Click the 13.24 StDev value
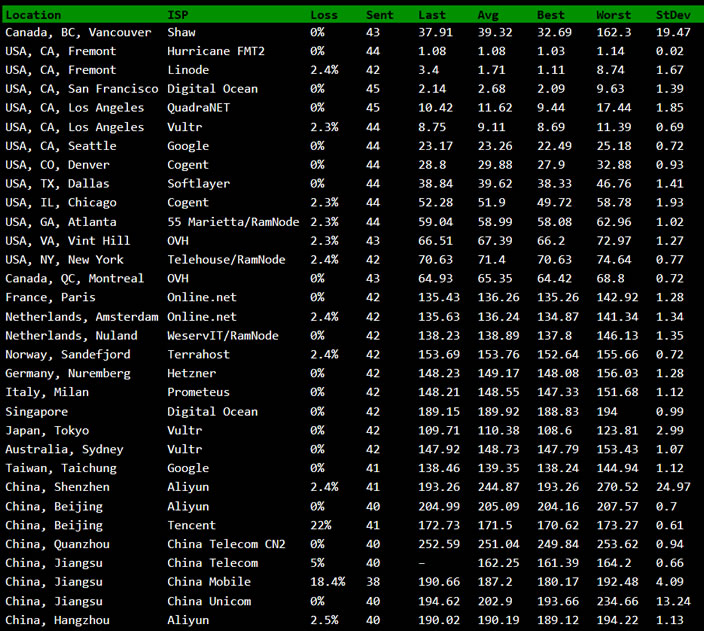The height and width of the screenshot is (631, 704). click(673, 601)
